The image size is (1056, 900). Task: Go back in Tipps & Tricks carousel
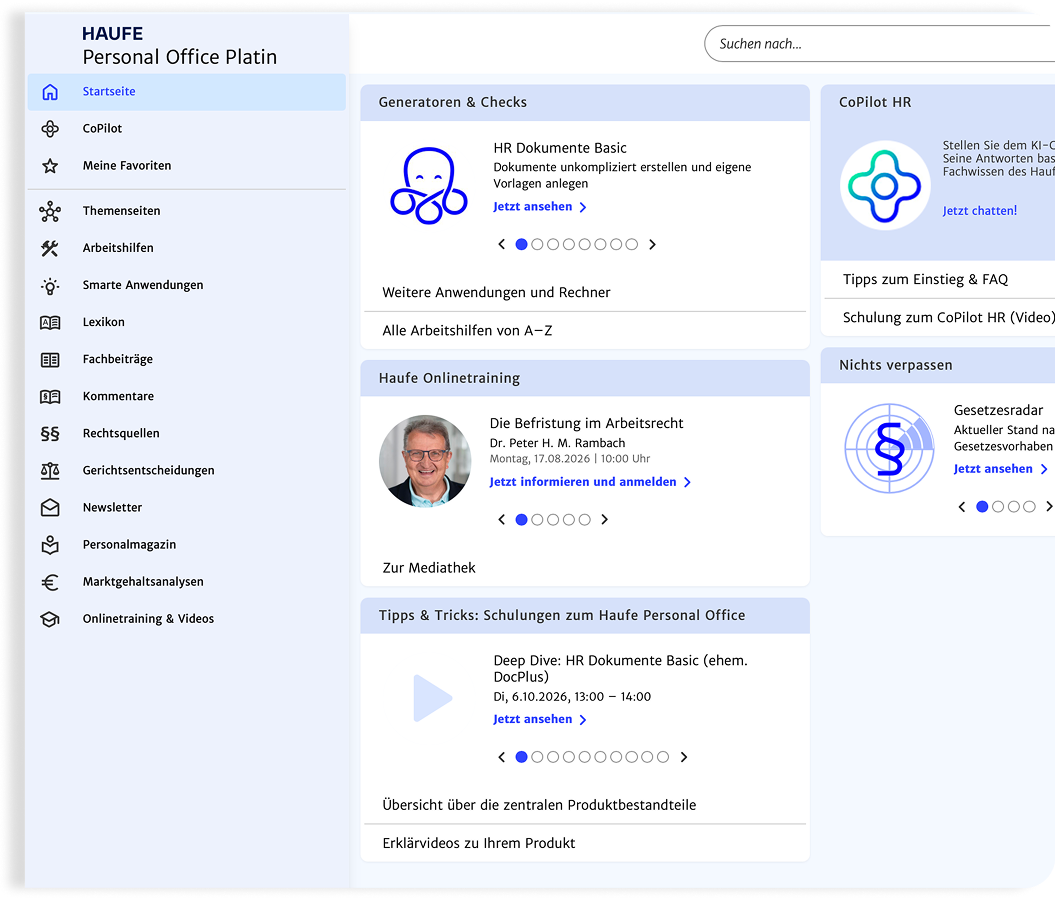pos(501,757)
